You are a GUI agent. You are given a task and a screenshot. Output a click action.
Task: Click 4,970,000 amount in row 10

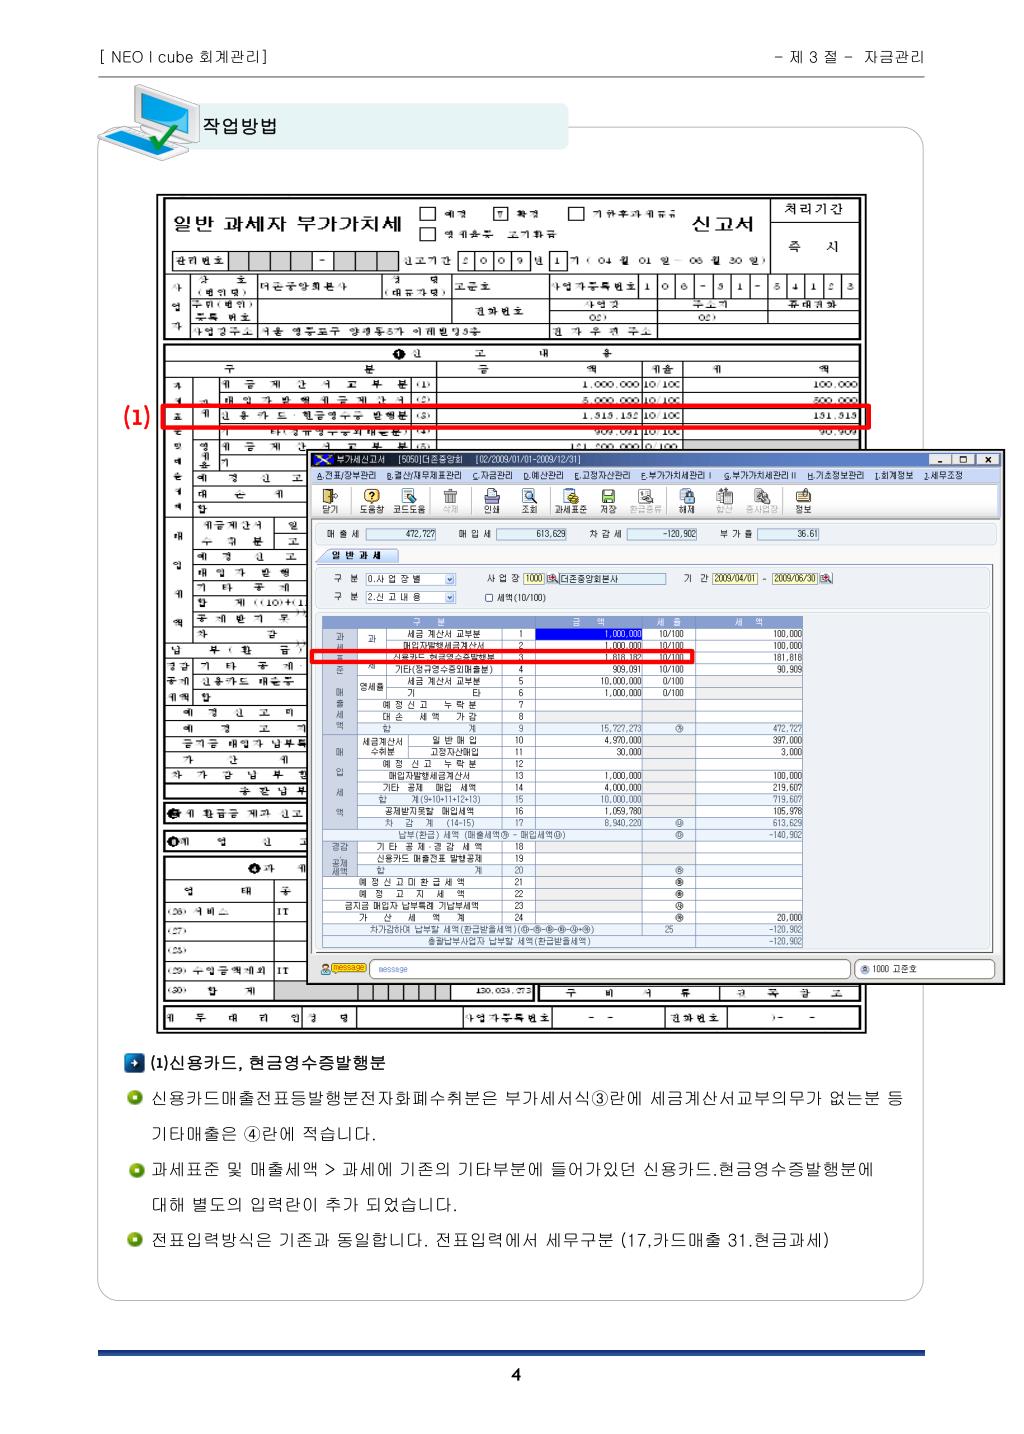pyautogui.click(x=589, y=740)
